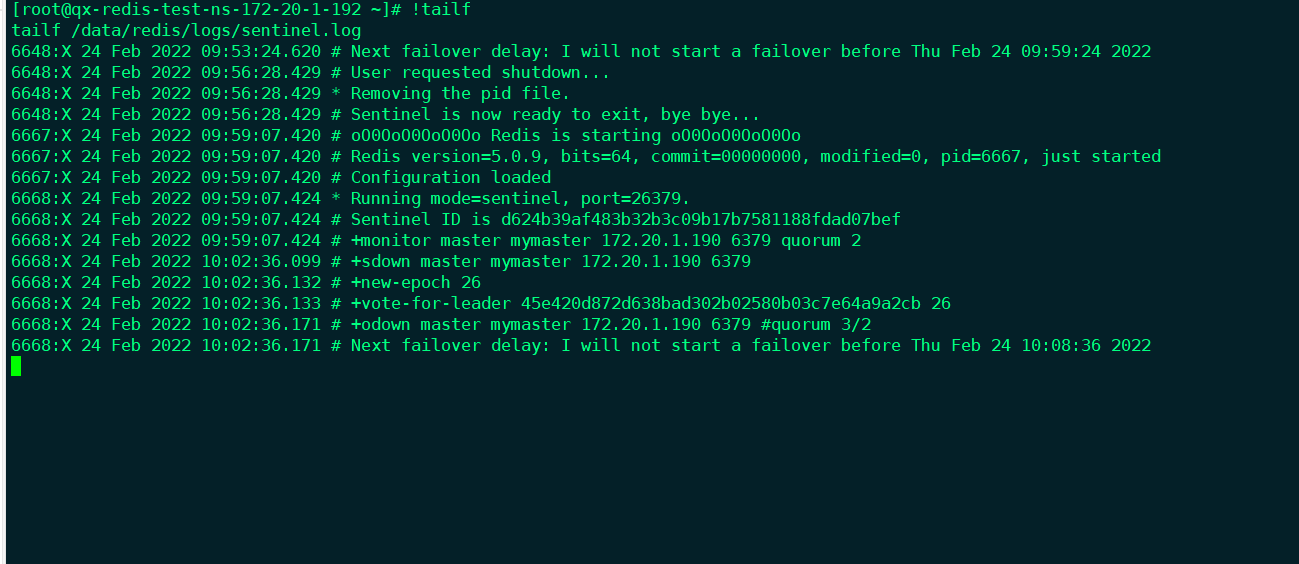Viewport: 1299px width, 564px height.
Task: Click the '+new-epoch 26' event
Action: pos(415,283)
